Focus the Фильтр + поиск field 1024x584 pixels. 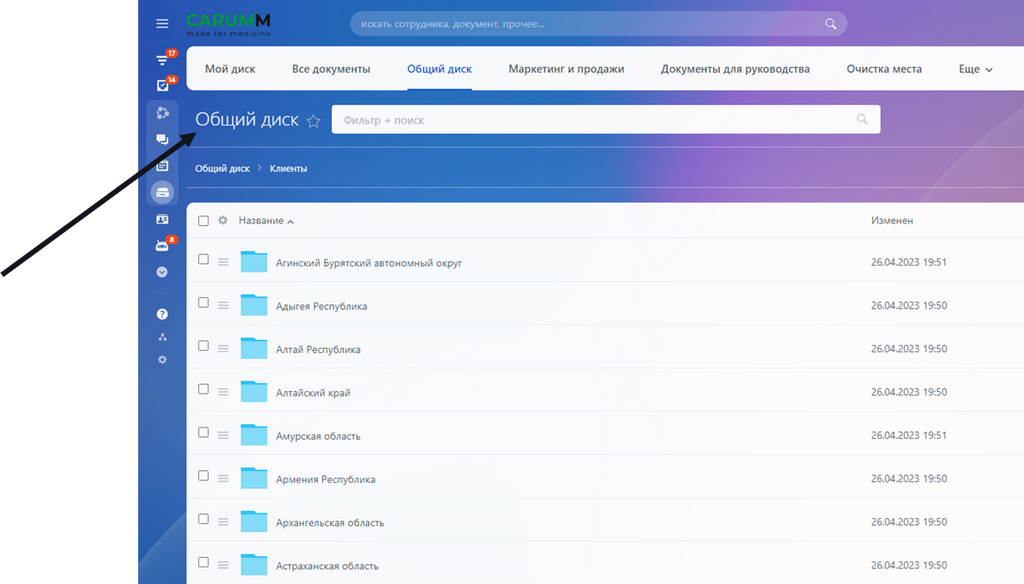pyautogui.click(x=606, y=120)
